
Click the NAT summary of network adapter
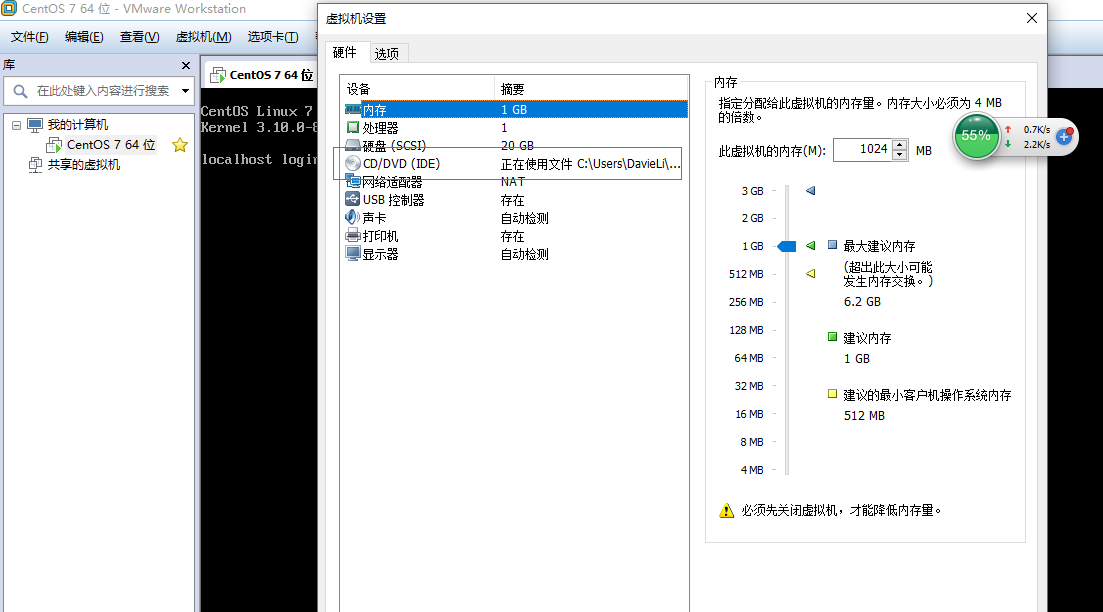tap(513, 181)
